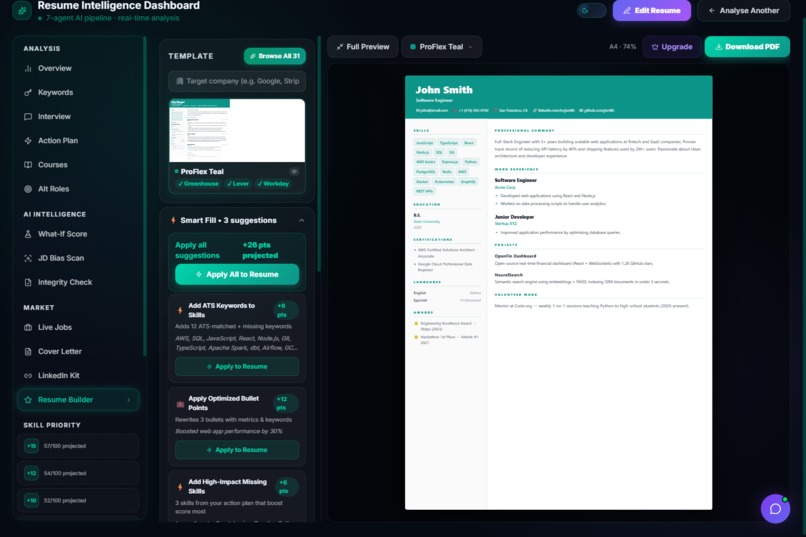Open the ProFlex Teal template dropdown
806x537 pixels.
[x=441, y=47]
